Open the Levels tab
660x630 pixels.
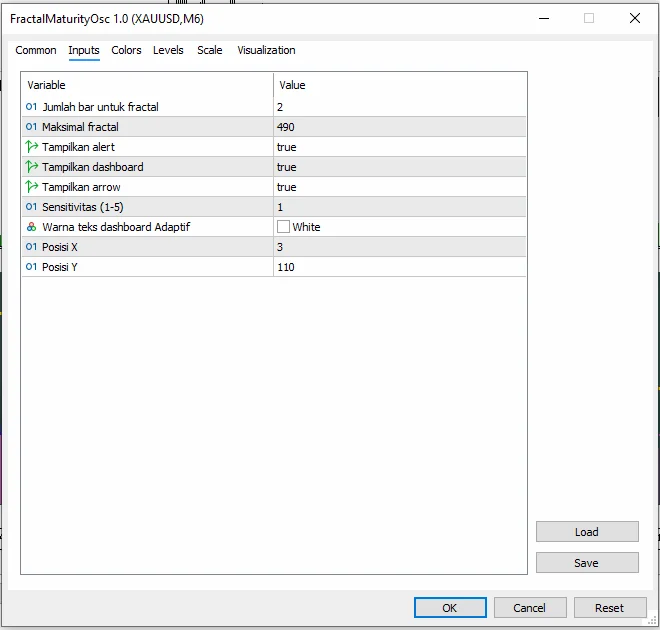168,50
